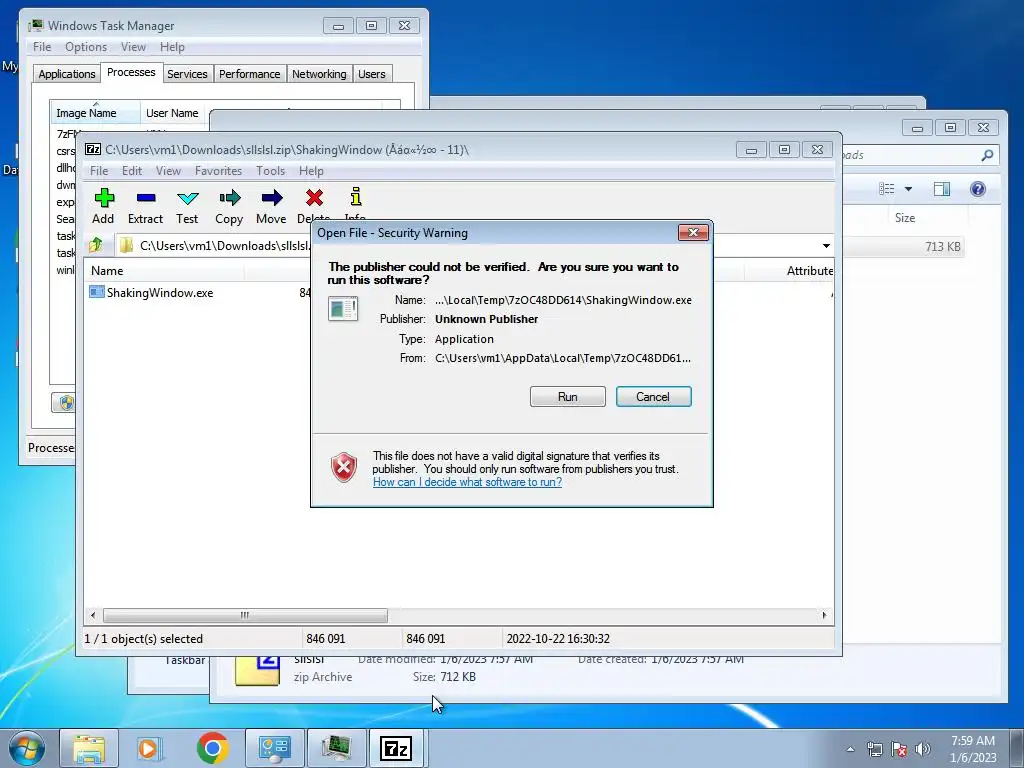The image size is (1024, 768).
Task: Open the View menu in 7-Zip
Action: [168, 170]
